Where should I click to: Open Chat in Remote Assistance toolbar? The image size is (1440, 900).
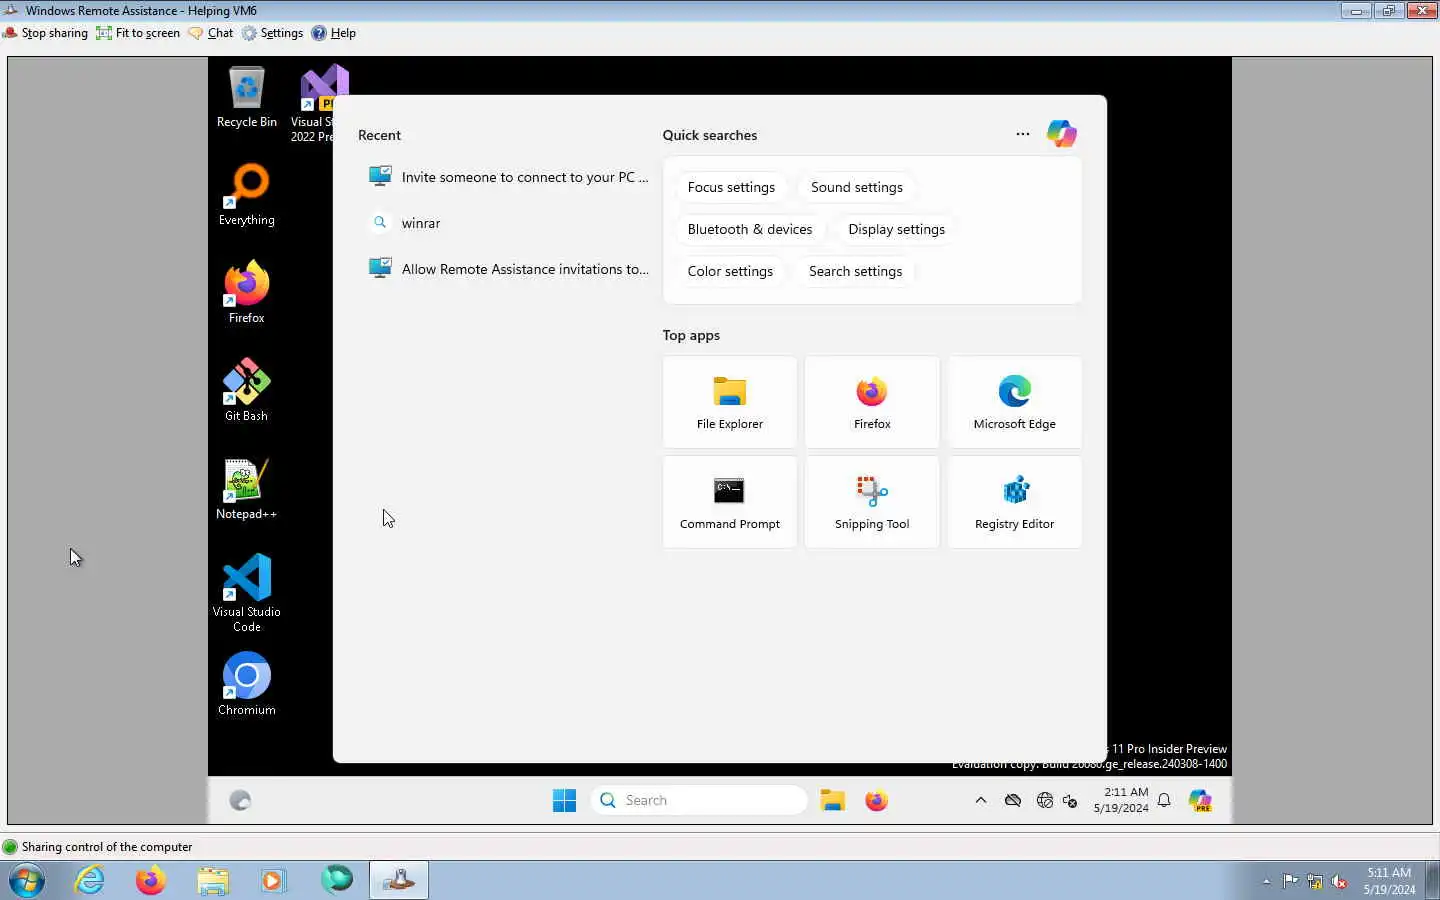[211, 33]
